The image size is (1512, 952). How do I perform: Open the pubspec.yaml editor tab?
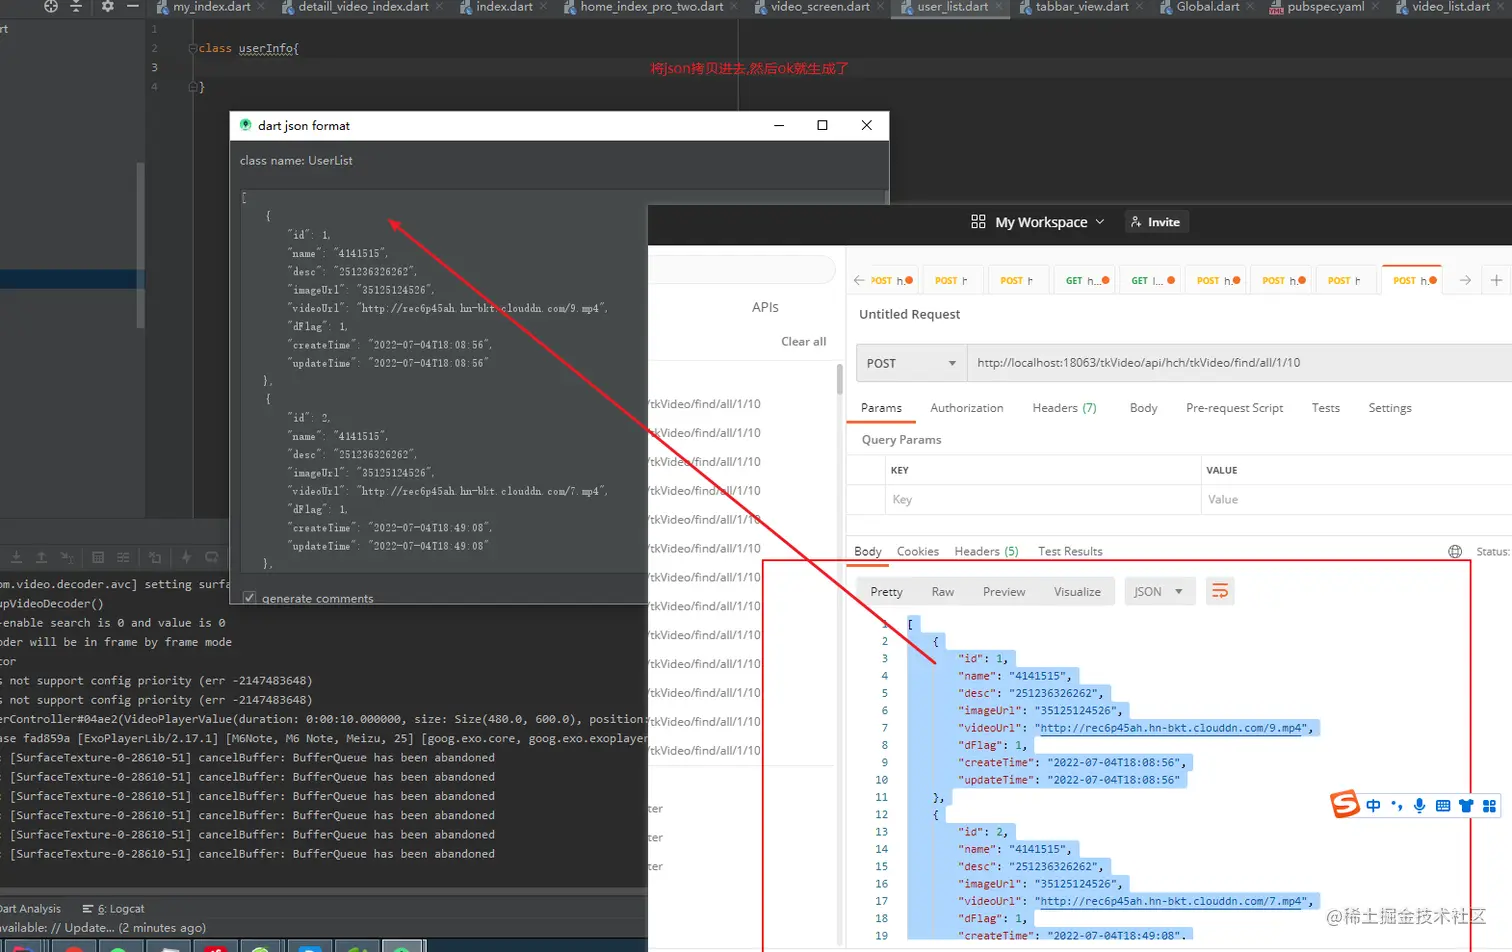1325,7
